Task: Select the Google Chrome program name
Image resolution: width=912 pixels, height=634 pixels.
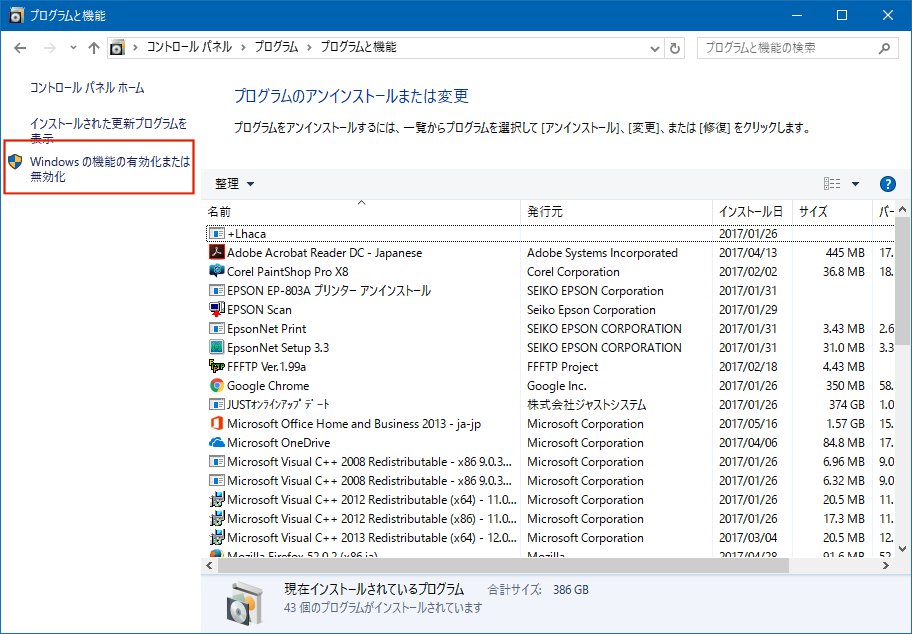Action: (268, 386)
